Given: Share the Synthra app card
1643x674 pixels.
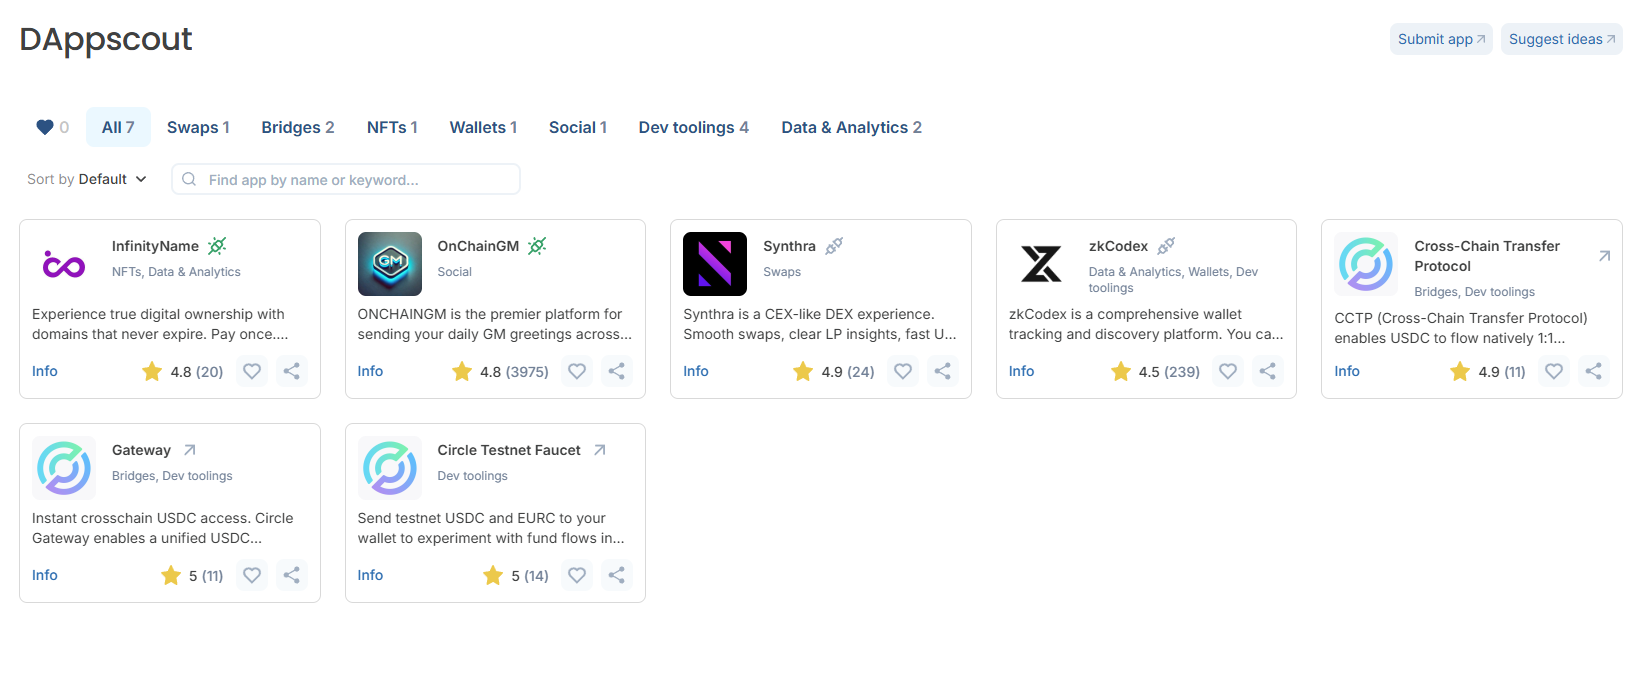Looking at the screenshot, I should tap(942, 371).
